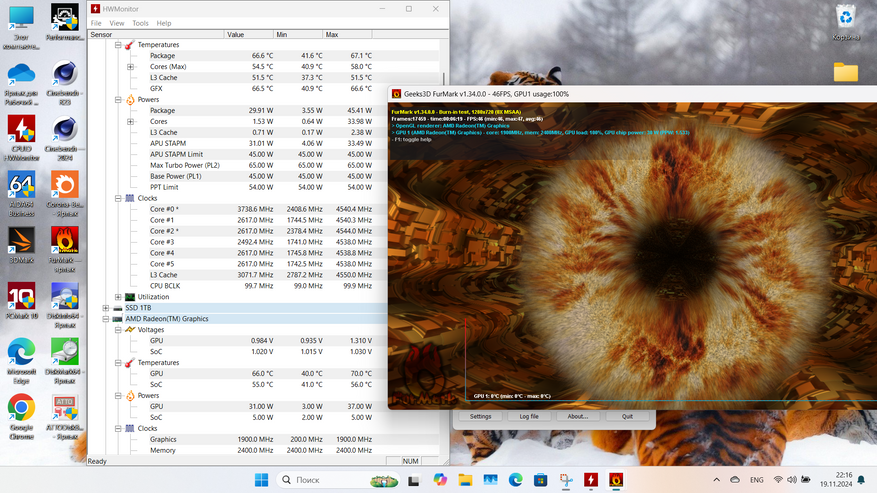Open Cinebench 2024 desktop shortcut
This screenshot has width=877, height=493.
click(65, 138)
